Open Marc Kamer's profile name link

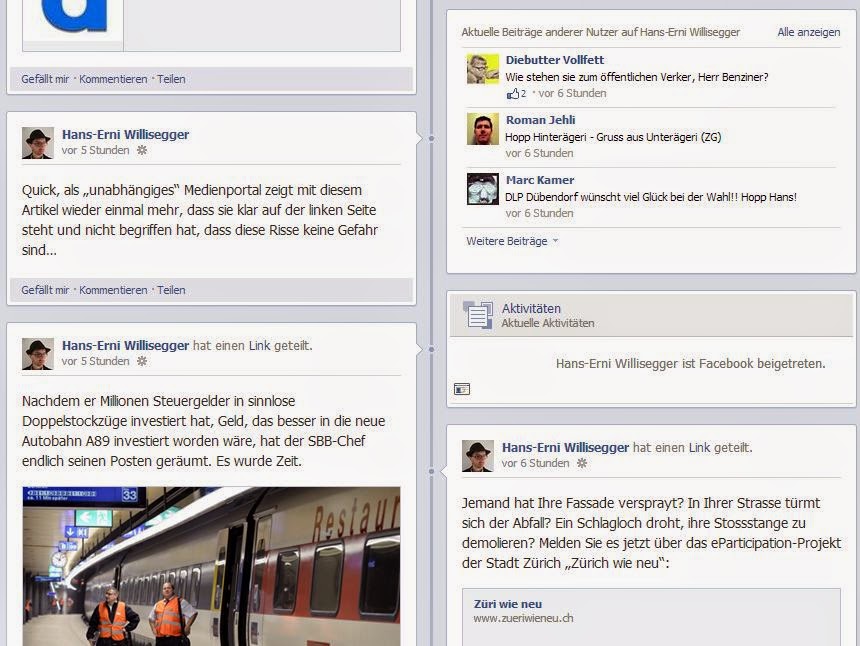coord(540,180)
